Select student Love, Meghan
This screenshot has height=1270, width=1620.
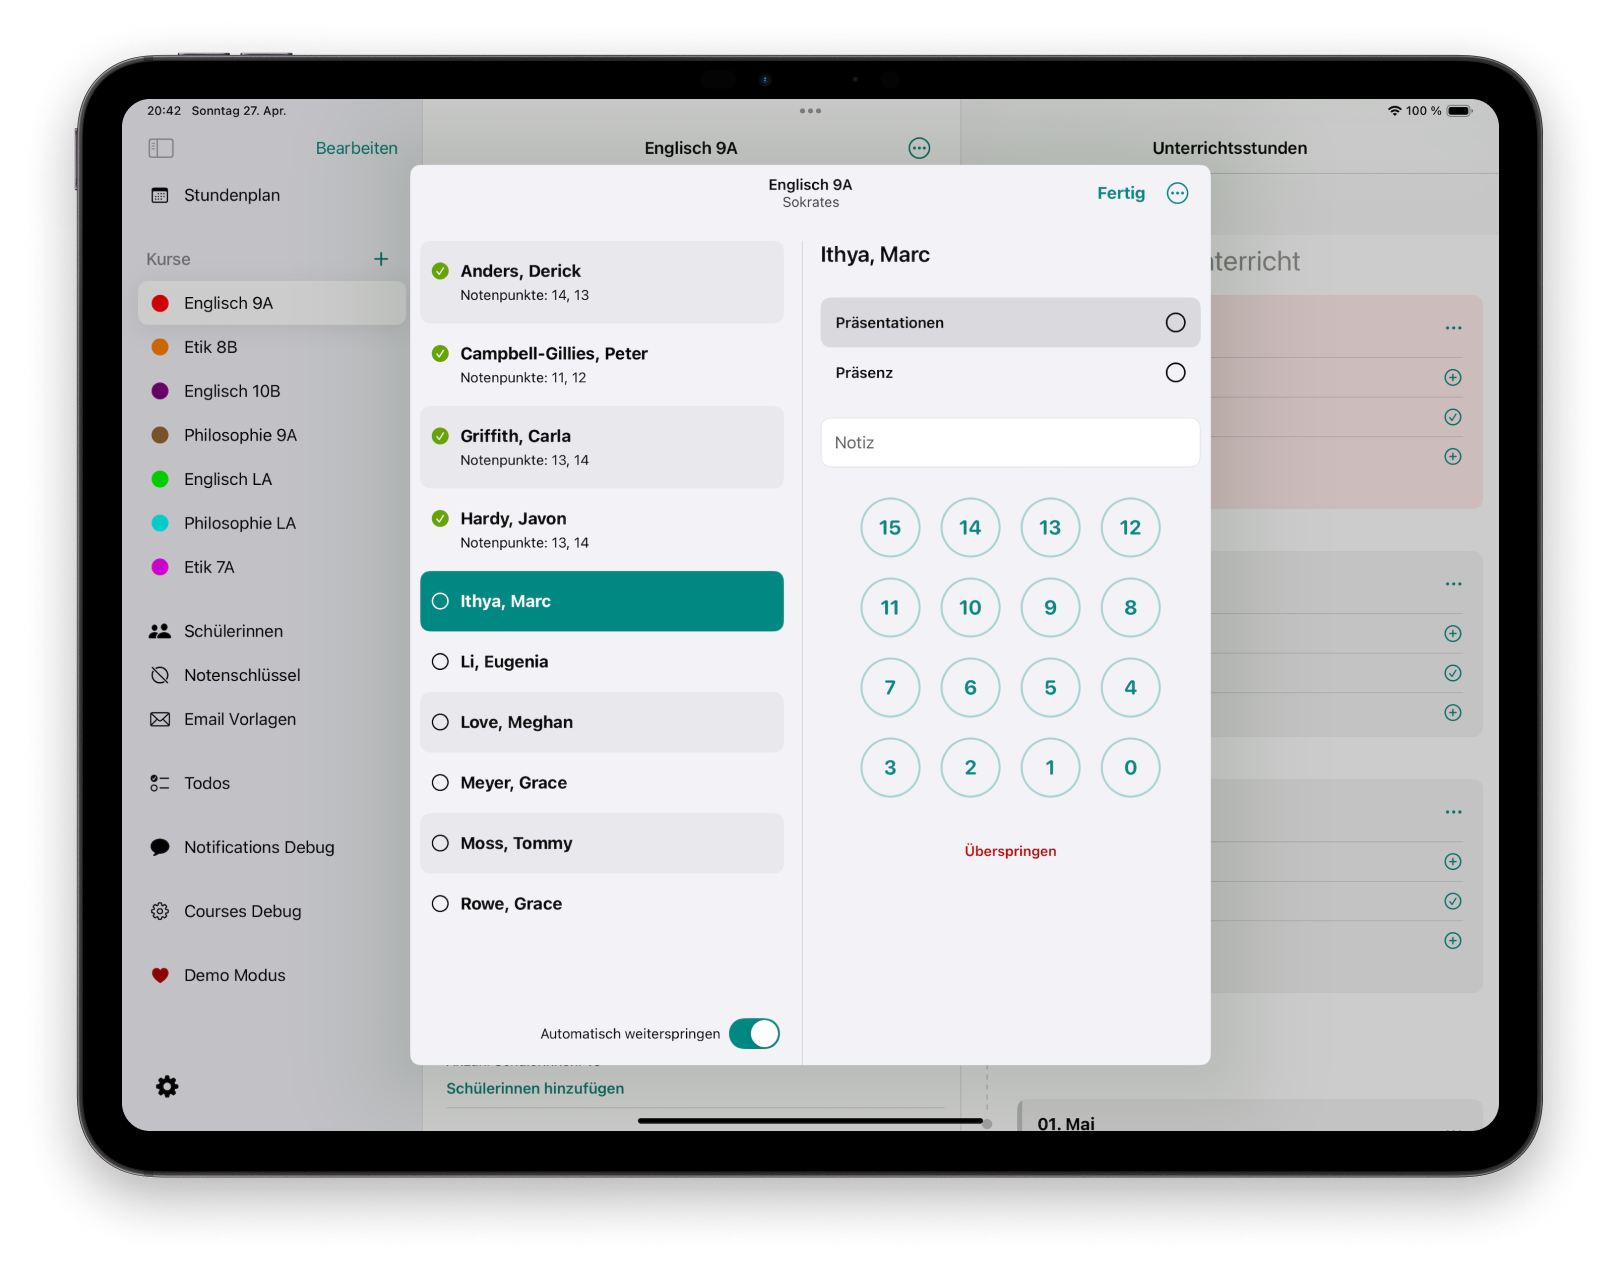(602, 722)
